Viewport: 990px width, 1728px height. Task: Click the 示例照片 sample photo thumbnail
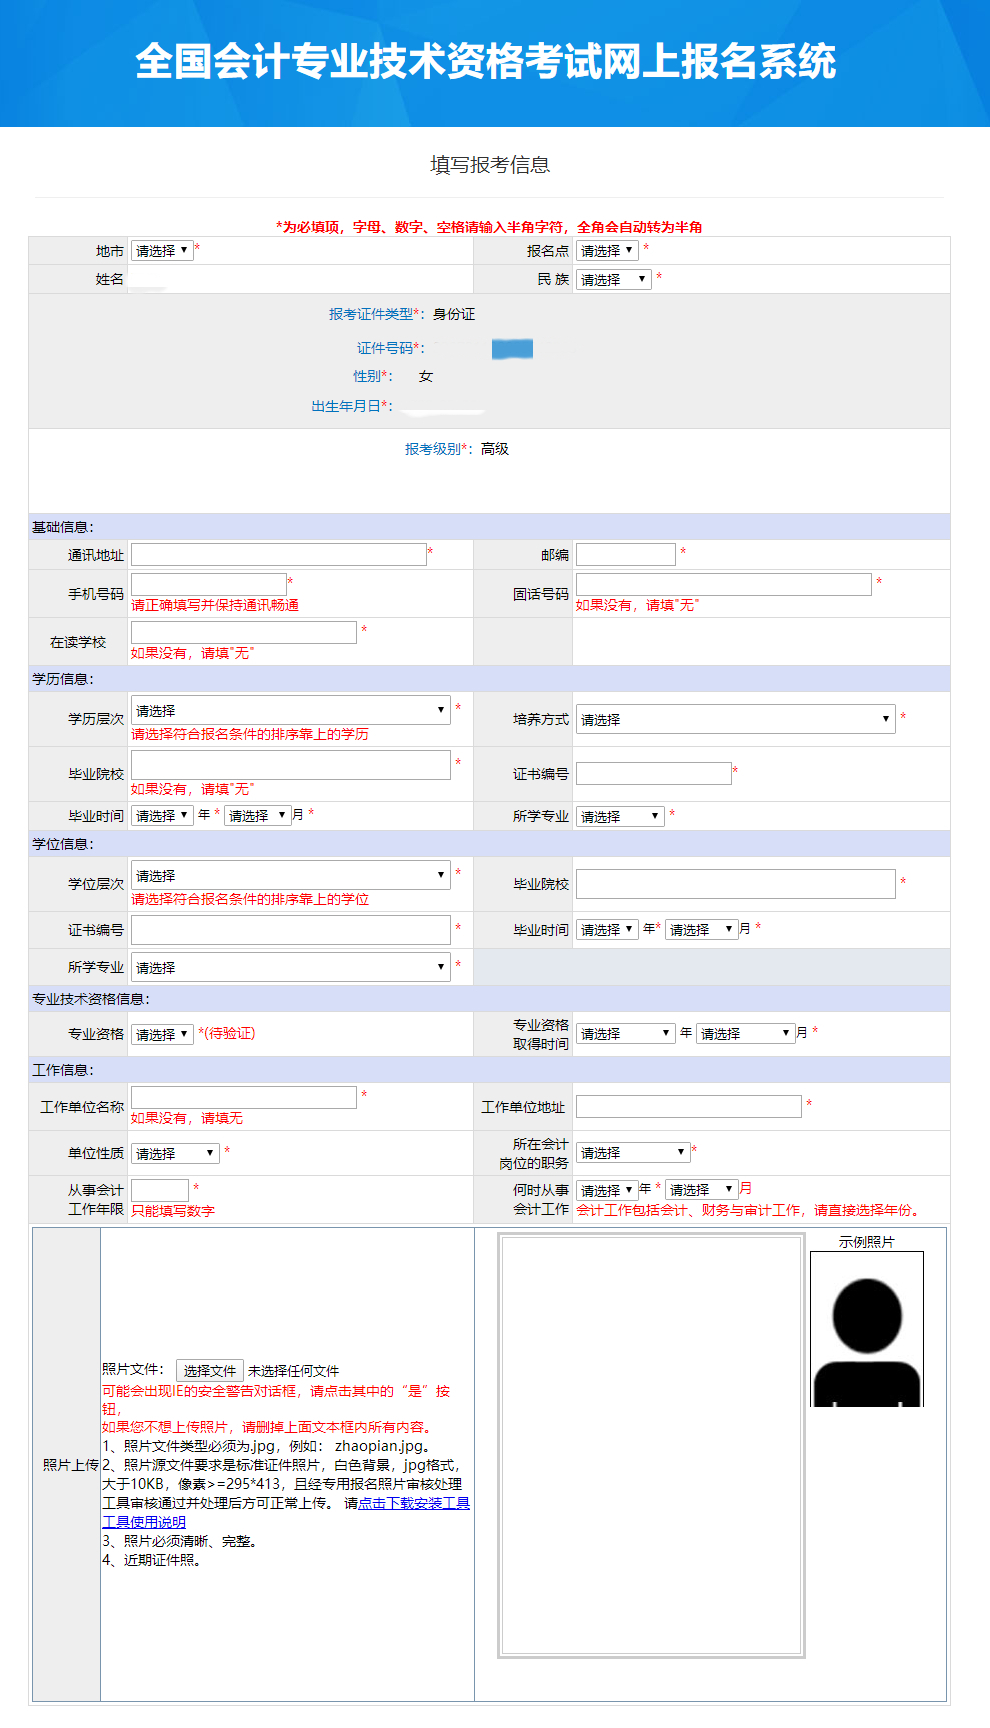866,1330
